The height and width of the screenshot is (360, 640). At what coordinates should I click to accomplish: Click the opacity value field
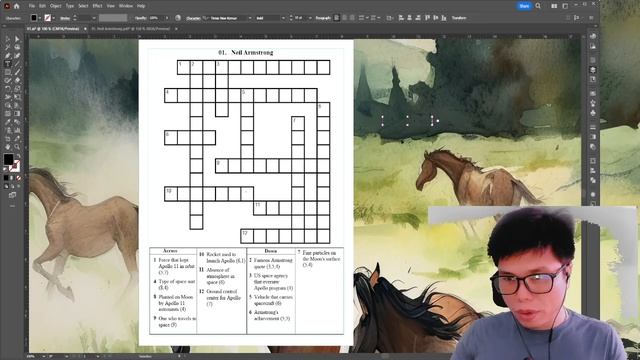(x=156, y=18)
